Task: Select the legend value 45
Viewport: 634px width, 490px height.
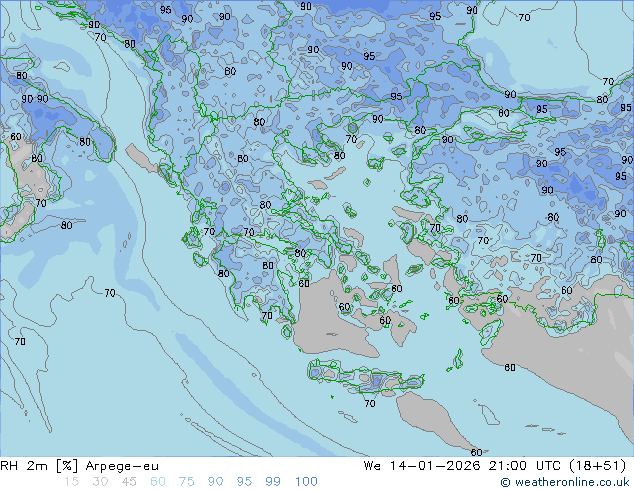Action: coord(129,482)
